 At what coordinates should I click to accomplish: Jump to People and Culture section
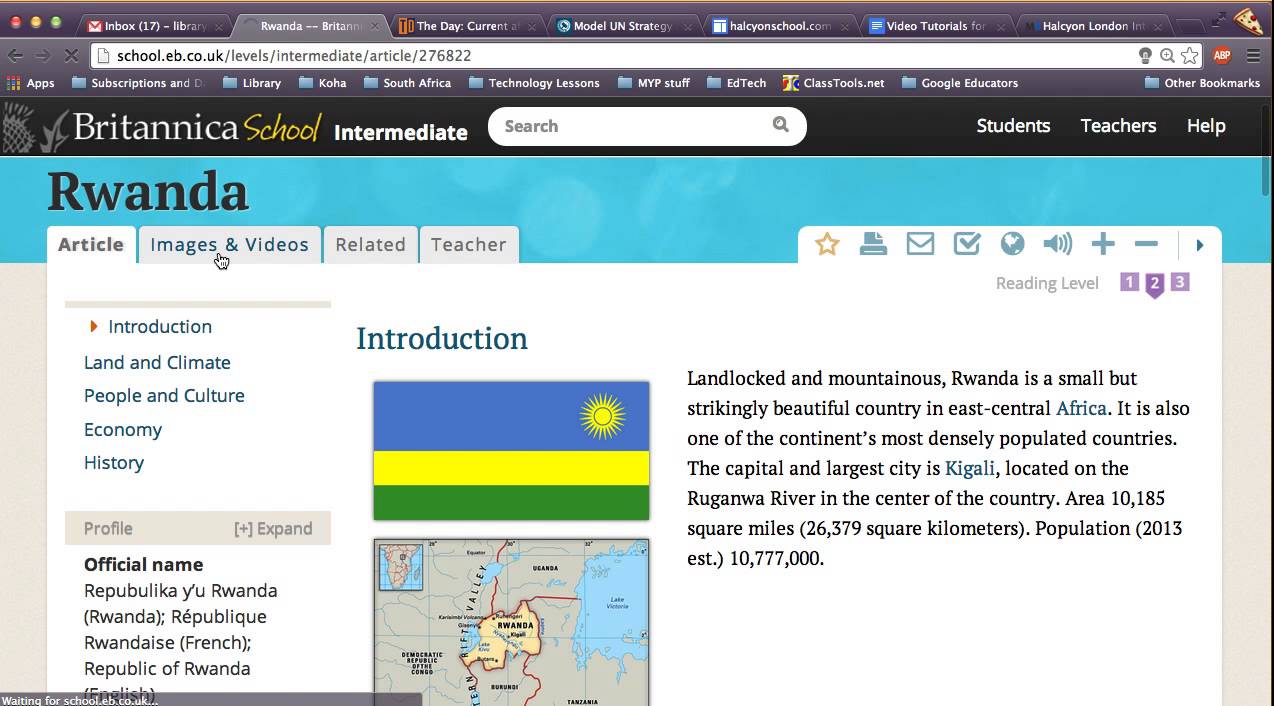point(164,395)
